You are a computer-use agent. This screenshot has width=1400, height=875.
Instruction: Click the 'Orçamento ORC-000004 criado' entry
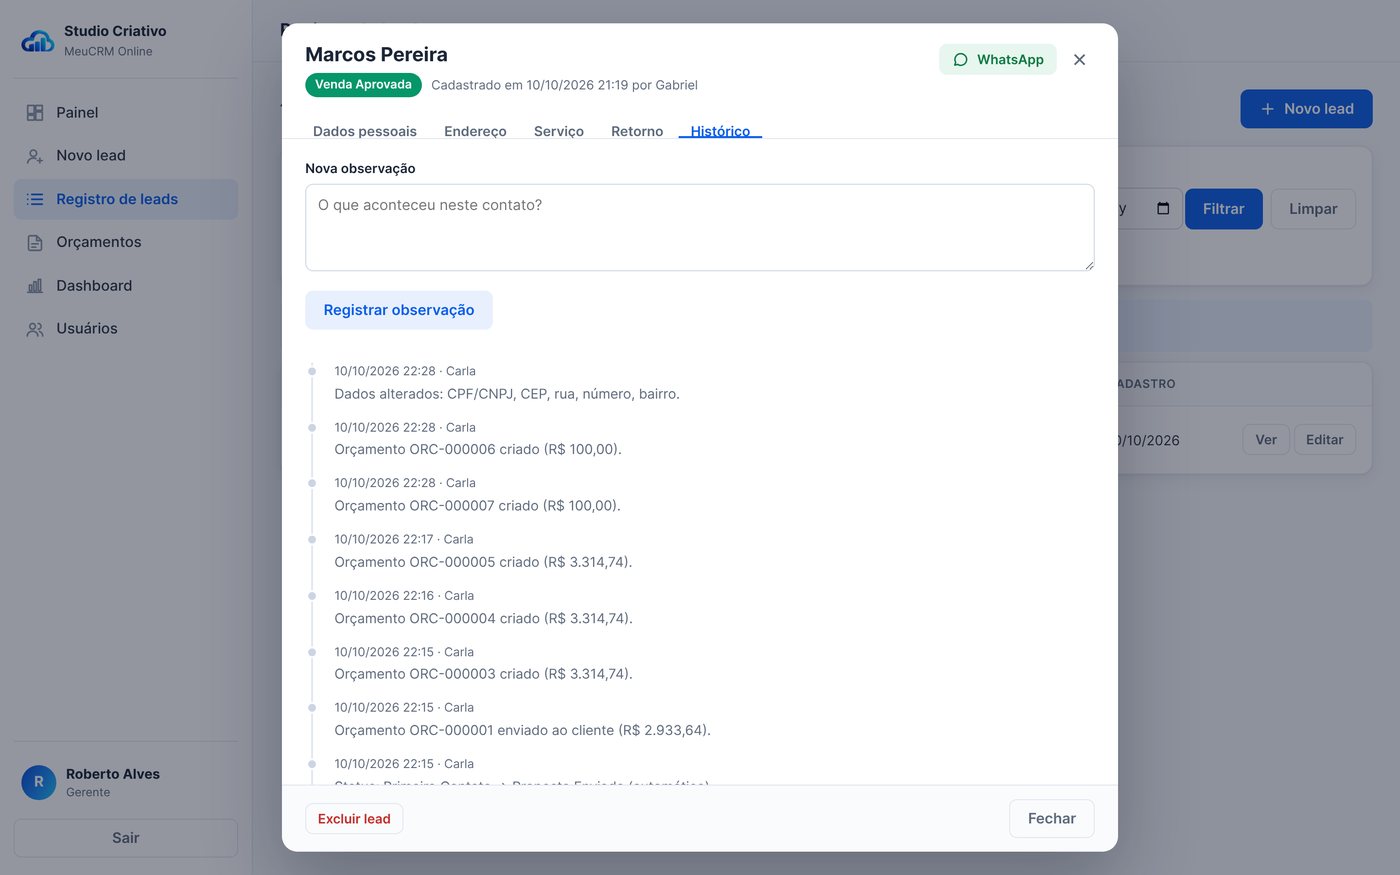(483, 618)
